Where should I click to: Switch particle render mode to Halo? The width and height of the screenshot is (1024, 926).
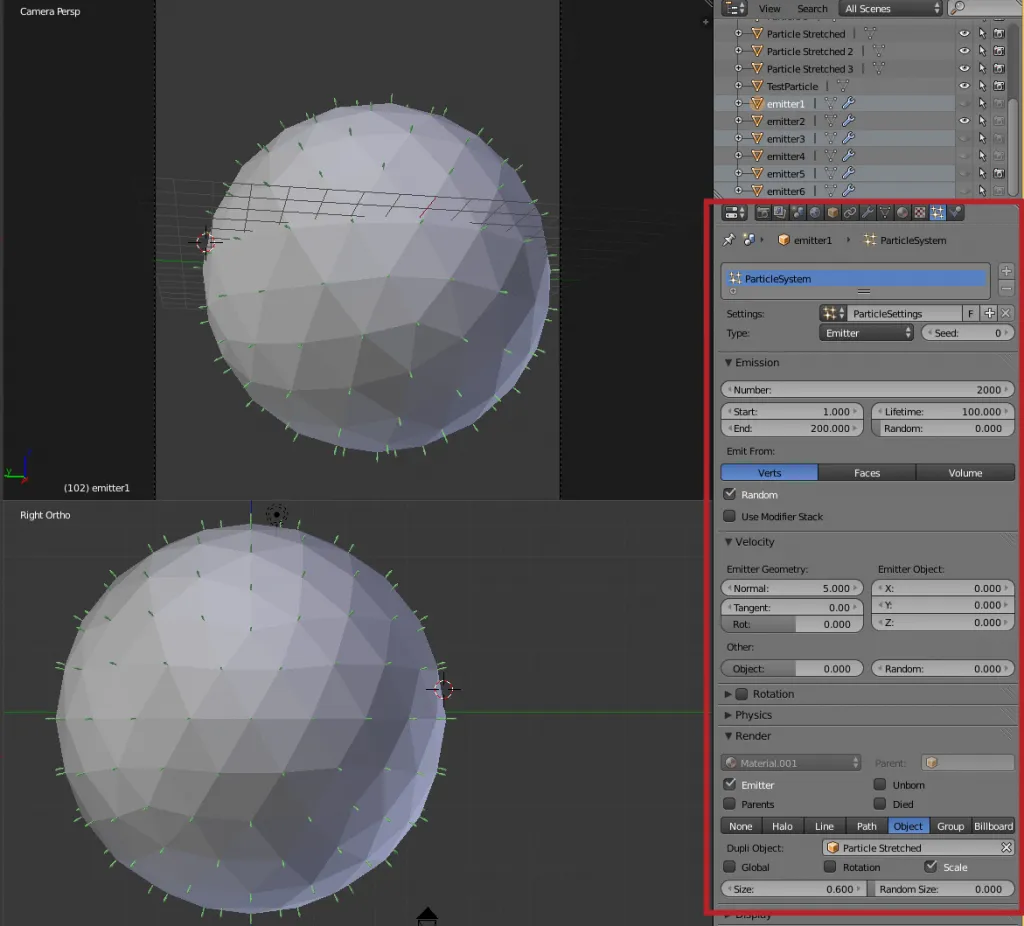click(x=783, y=826)
